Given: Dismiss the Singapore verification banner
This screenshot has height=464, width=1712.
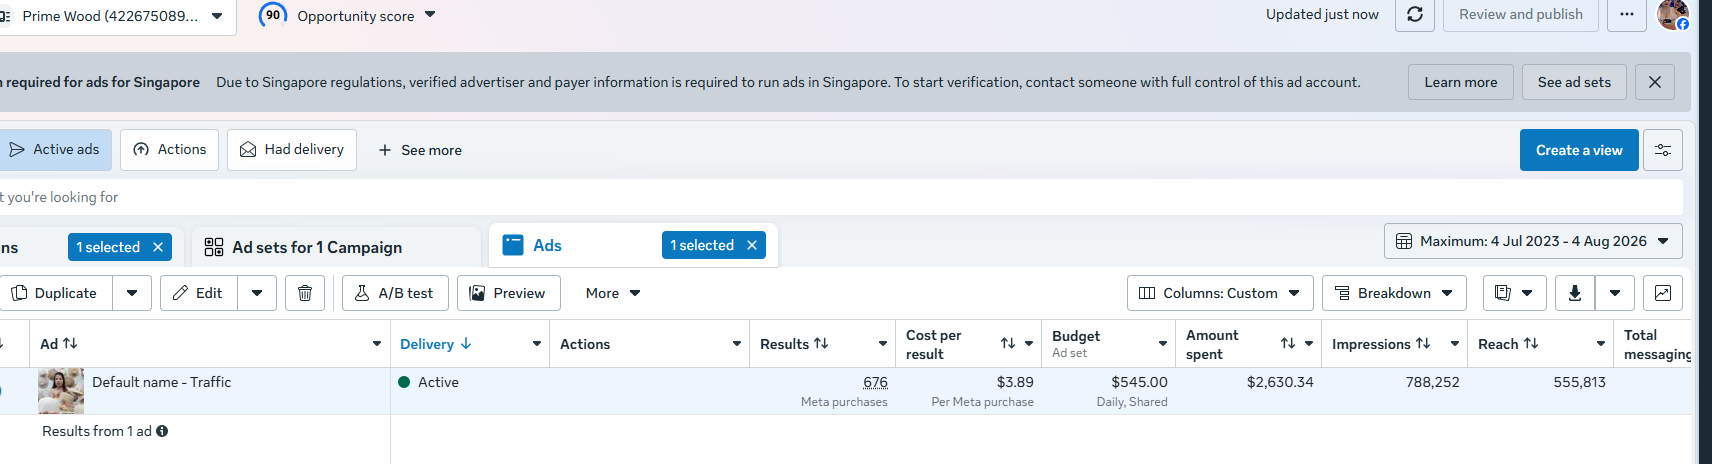Looking at the screenshot, I should tap(1655, 82).
